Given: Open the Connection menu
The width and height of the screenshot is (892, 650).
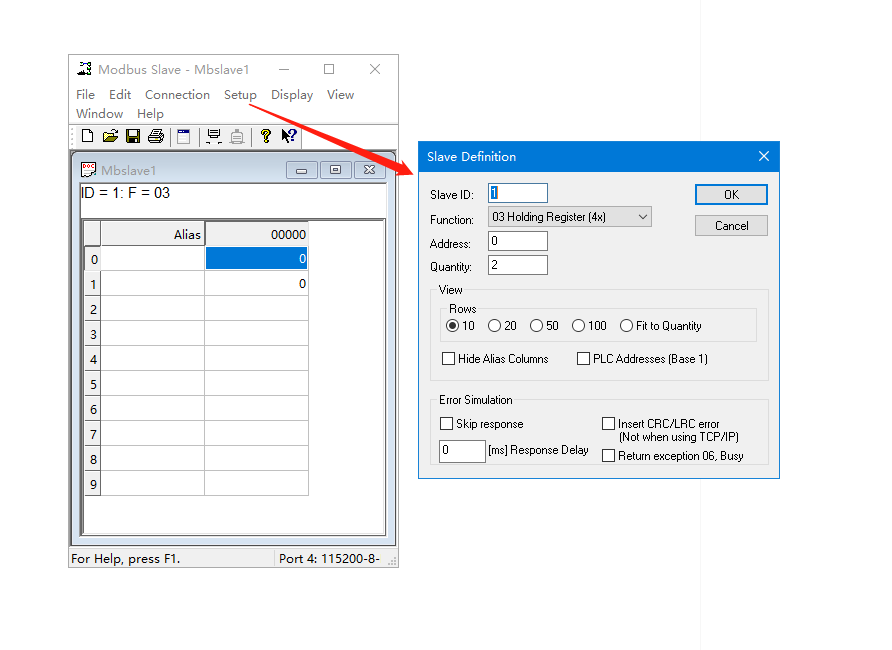Looking at the screenshot, I should click(177, 95).
